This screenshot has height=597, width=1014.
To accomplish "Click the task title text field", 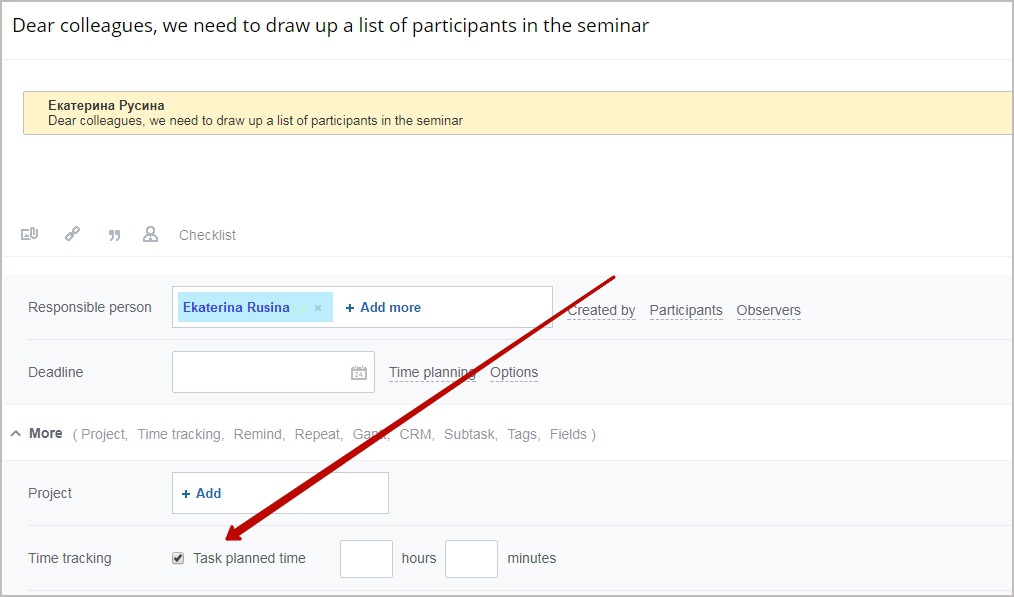I will [508, 26].
